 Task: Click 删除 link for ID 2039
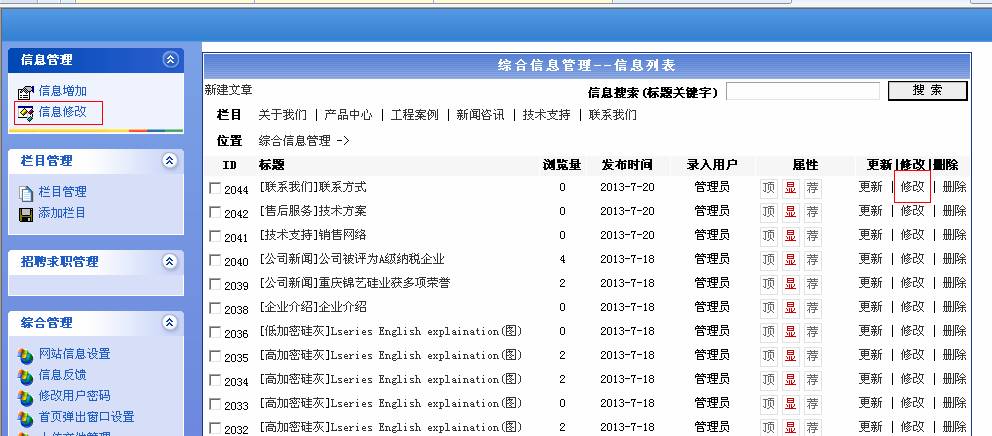coord(954,283)
